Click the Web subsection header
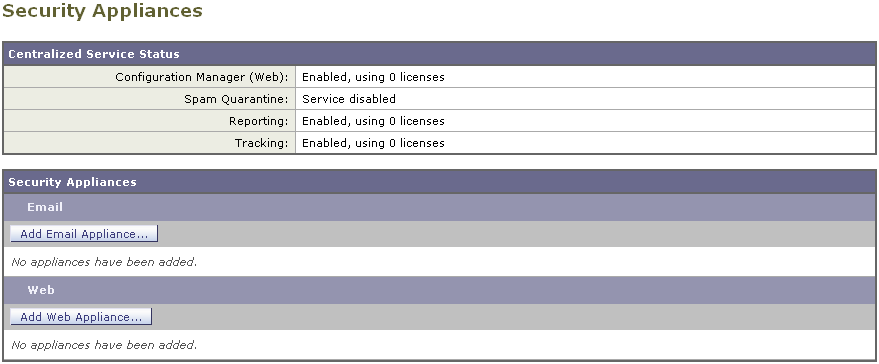 tap(440, 290)
